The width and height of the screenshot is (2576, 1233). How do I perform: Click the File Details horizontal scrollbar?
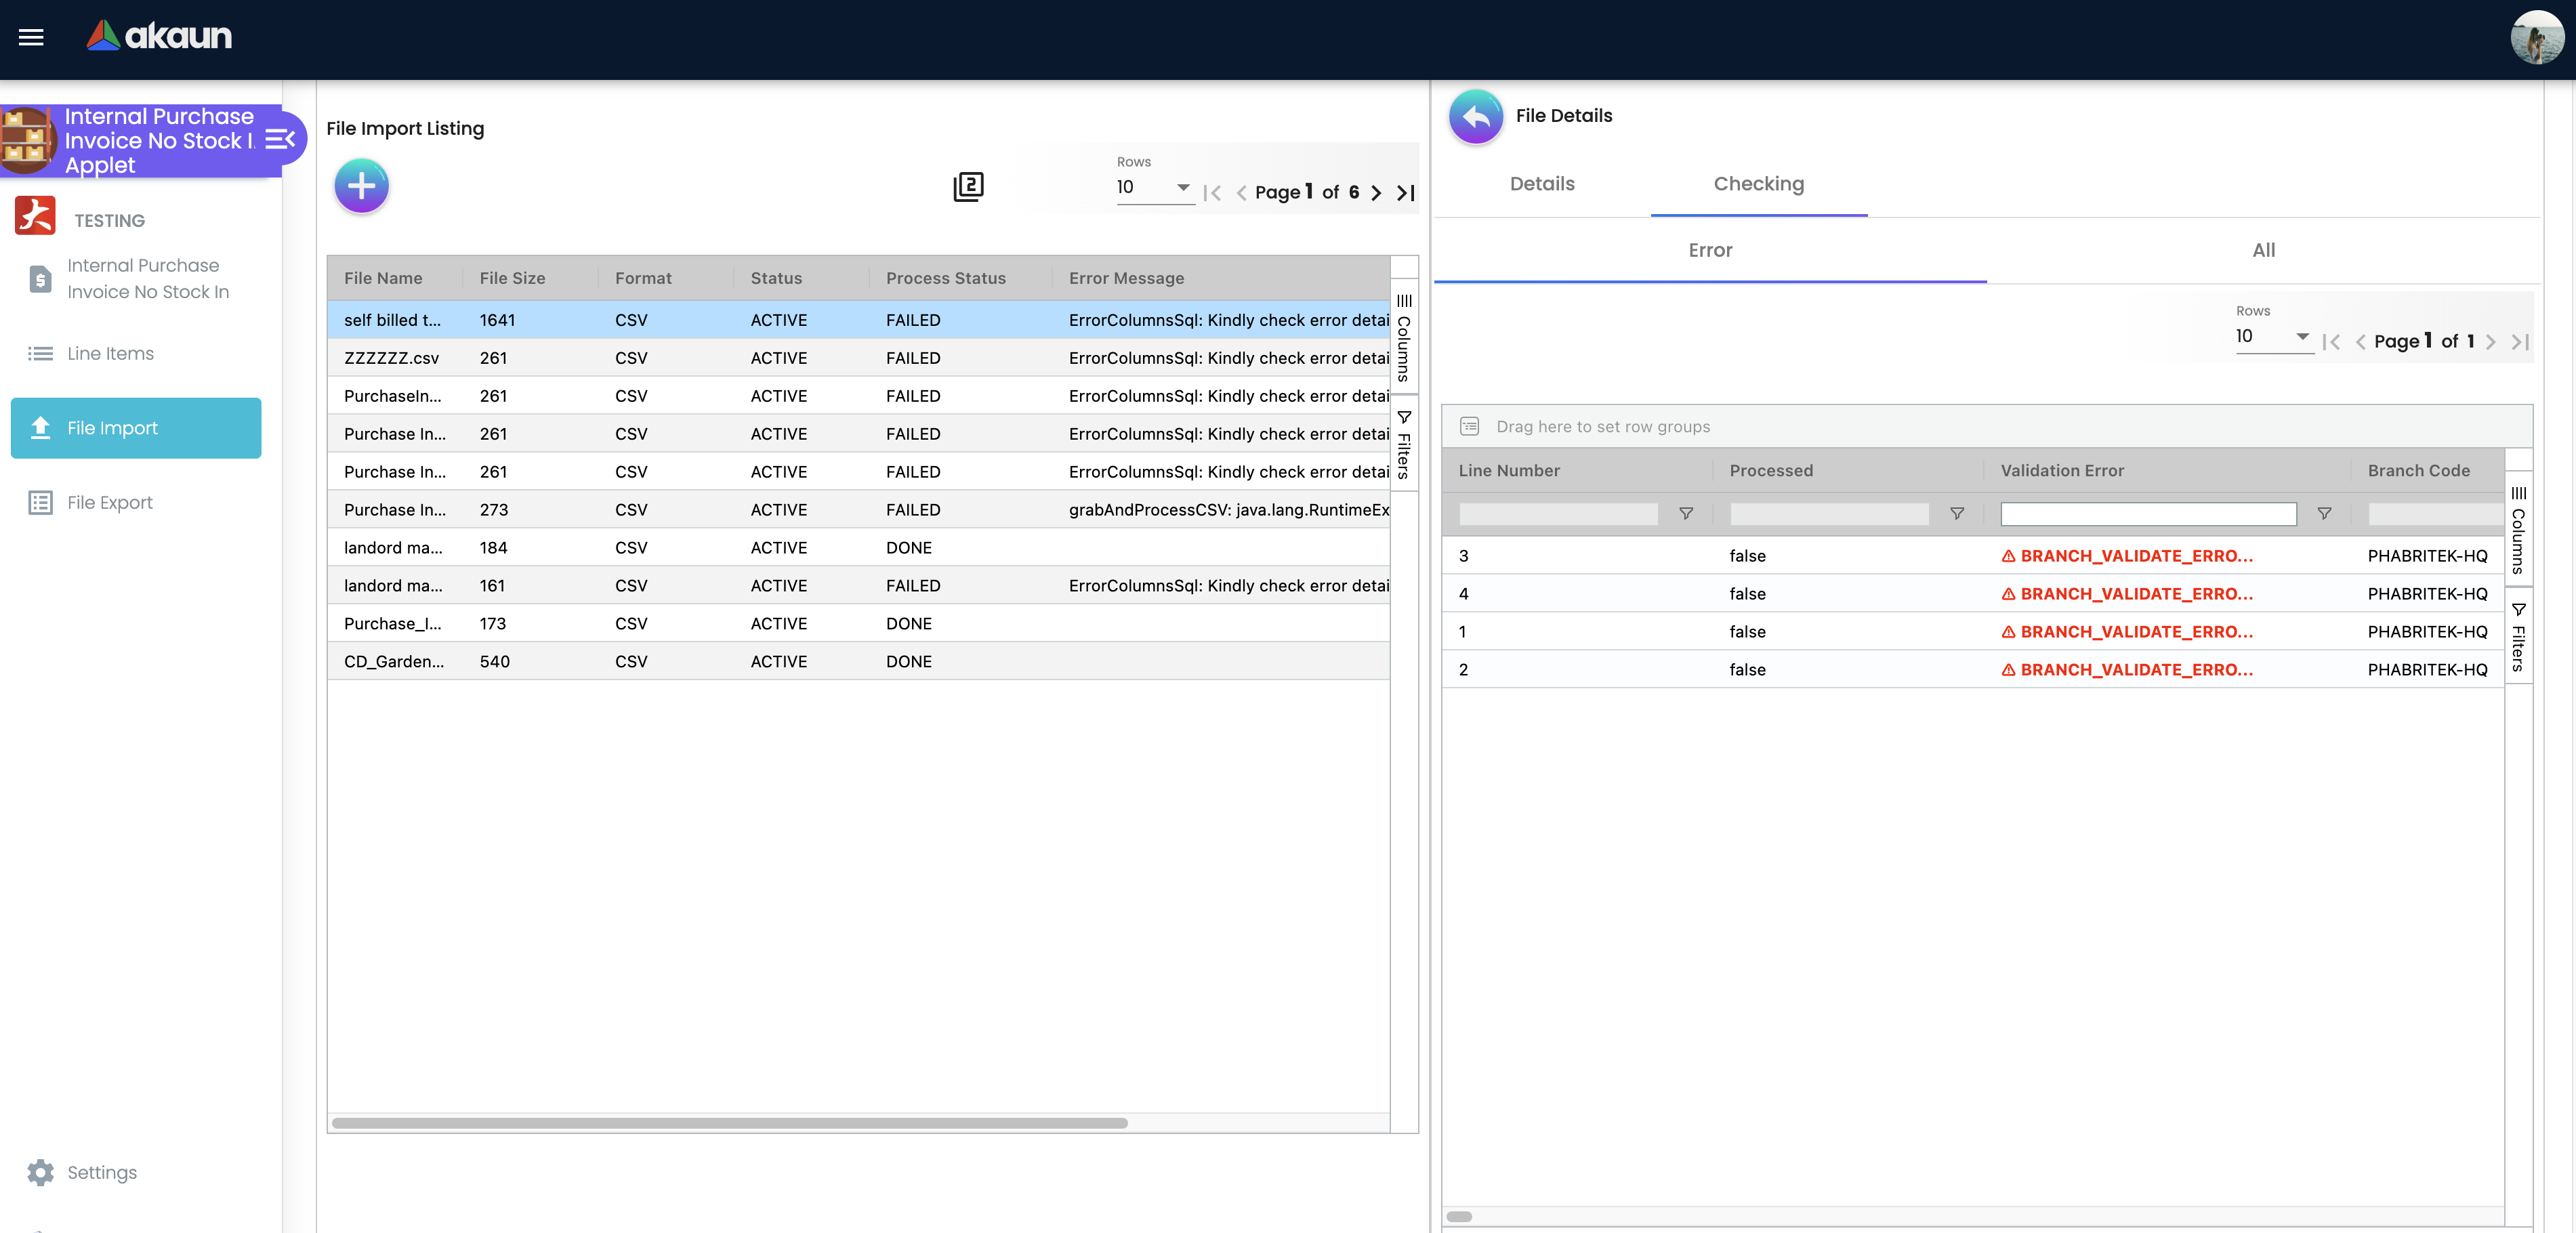click(1459, 1216)
